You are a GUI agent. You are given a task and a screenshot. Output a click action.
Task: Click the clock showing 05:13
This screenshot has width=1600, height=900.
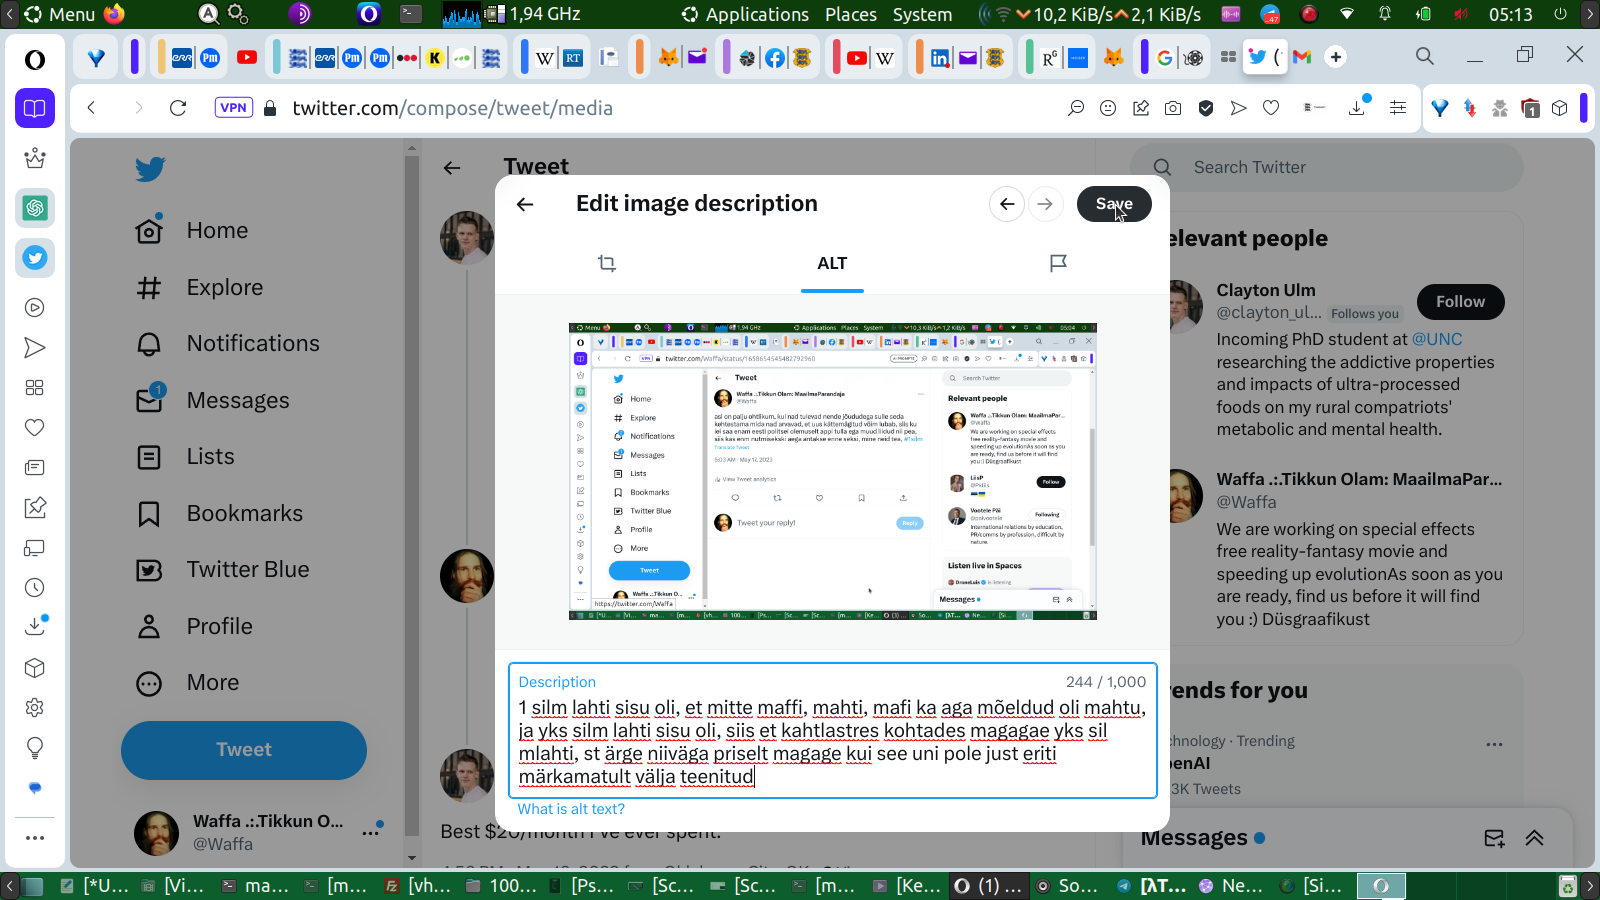[x=1510, y=14]
